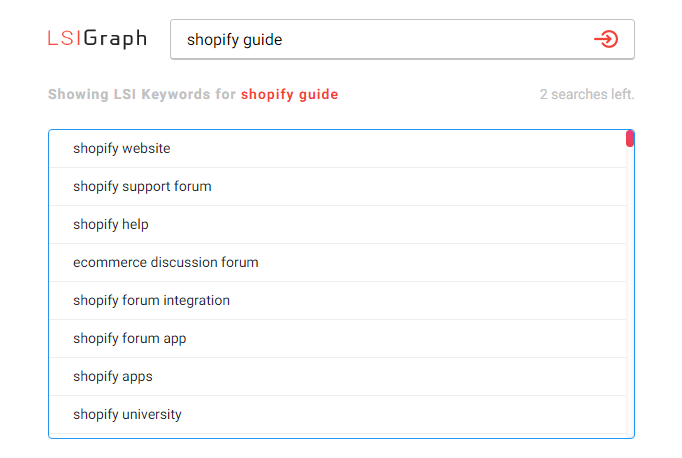
Task: Click the word guide in search box
Action: (x=263, y=40)
